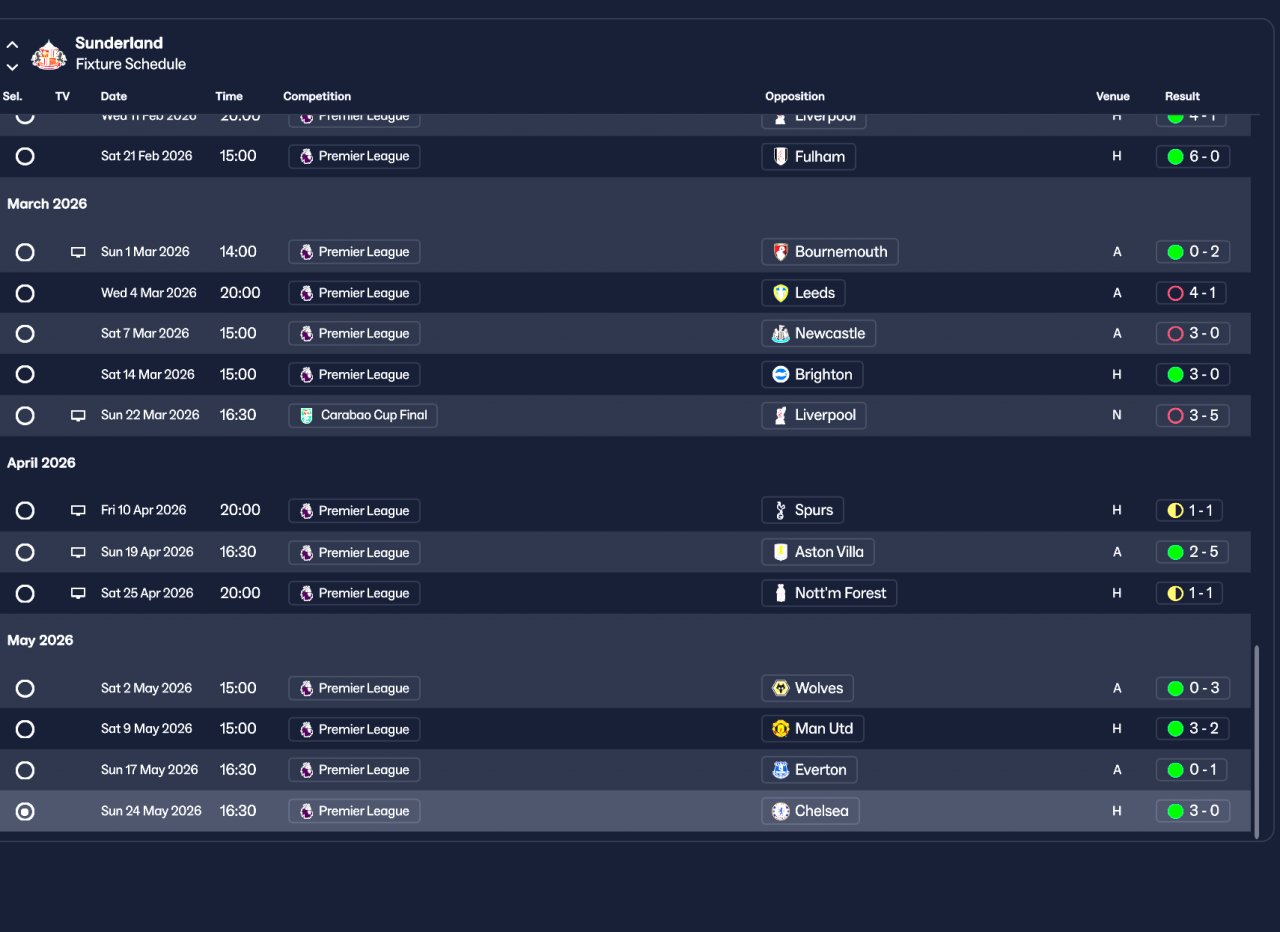Click the Sunderland team name title
This screenshot has width=1280, height=932.
click(x=119, y=43)
